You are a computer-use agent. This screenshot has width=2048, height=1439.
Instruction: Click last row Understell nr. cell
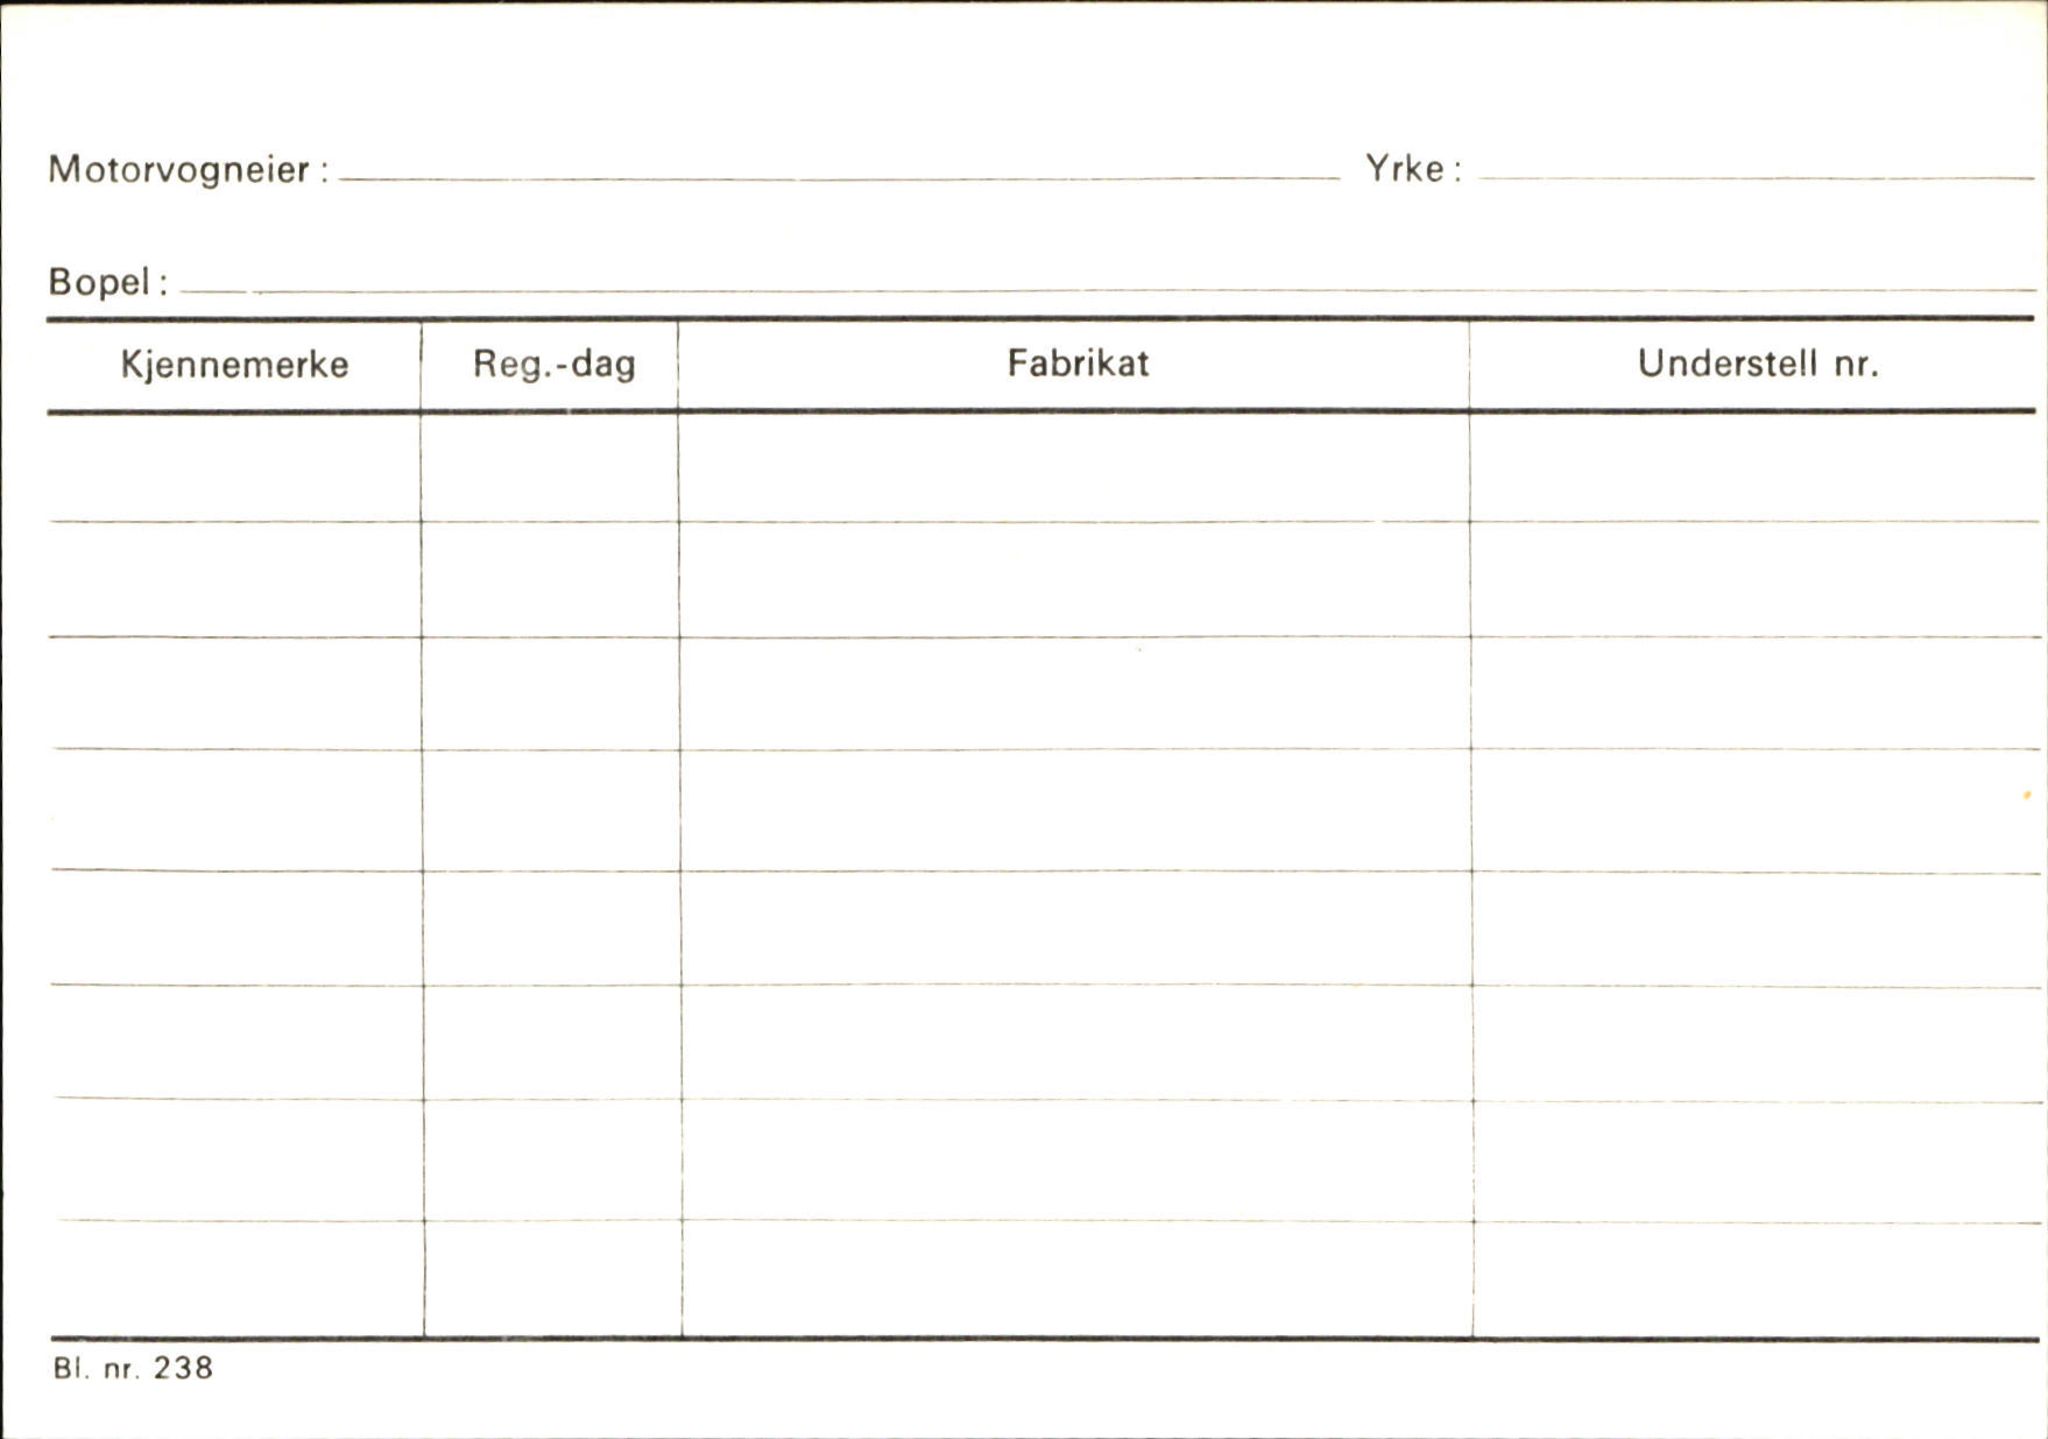click(x=1757, y=1279)
